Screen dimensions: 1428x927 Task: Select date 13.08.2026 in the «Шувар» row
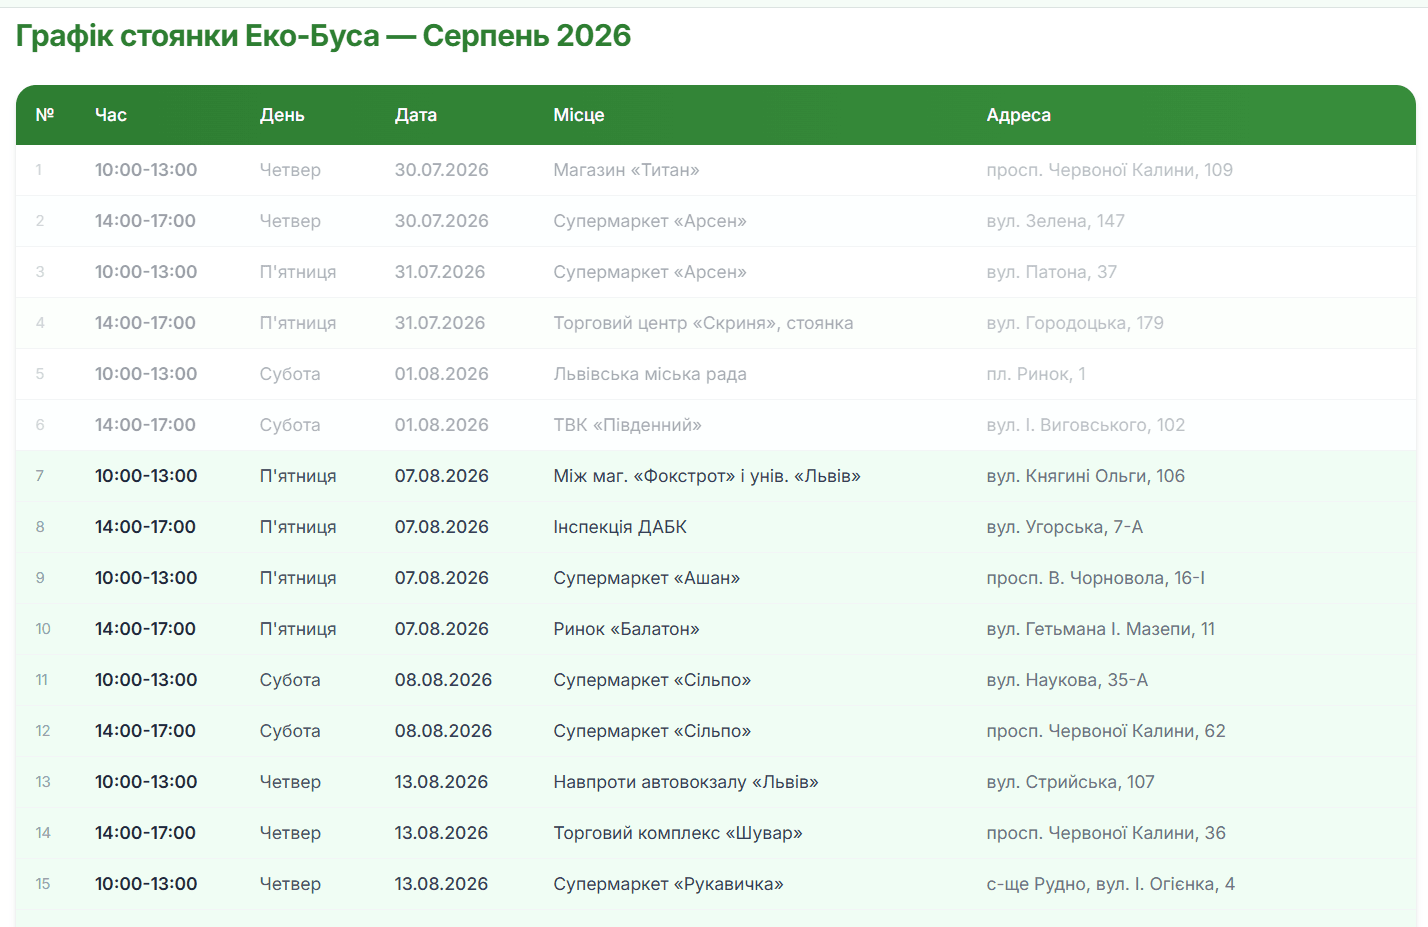(x=442, y=833)
